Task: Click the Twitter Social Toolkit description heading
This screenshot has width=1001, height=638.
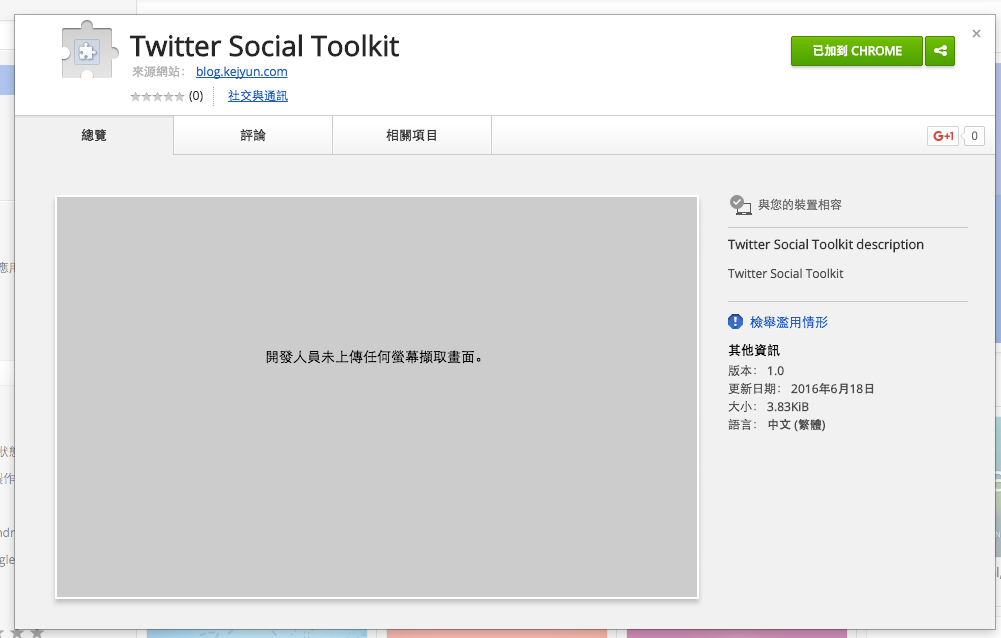Action: pos(825,245)
